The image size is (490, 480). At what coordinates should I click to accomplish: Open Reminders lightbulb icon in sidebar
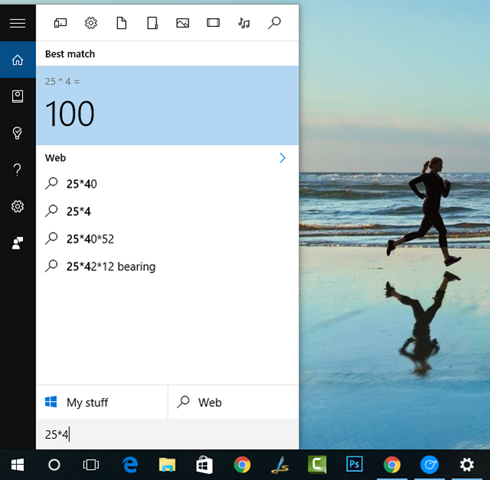pos(17,133)
